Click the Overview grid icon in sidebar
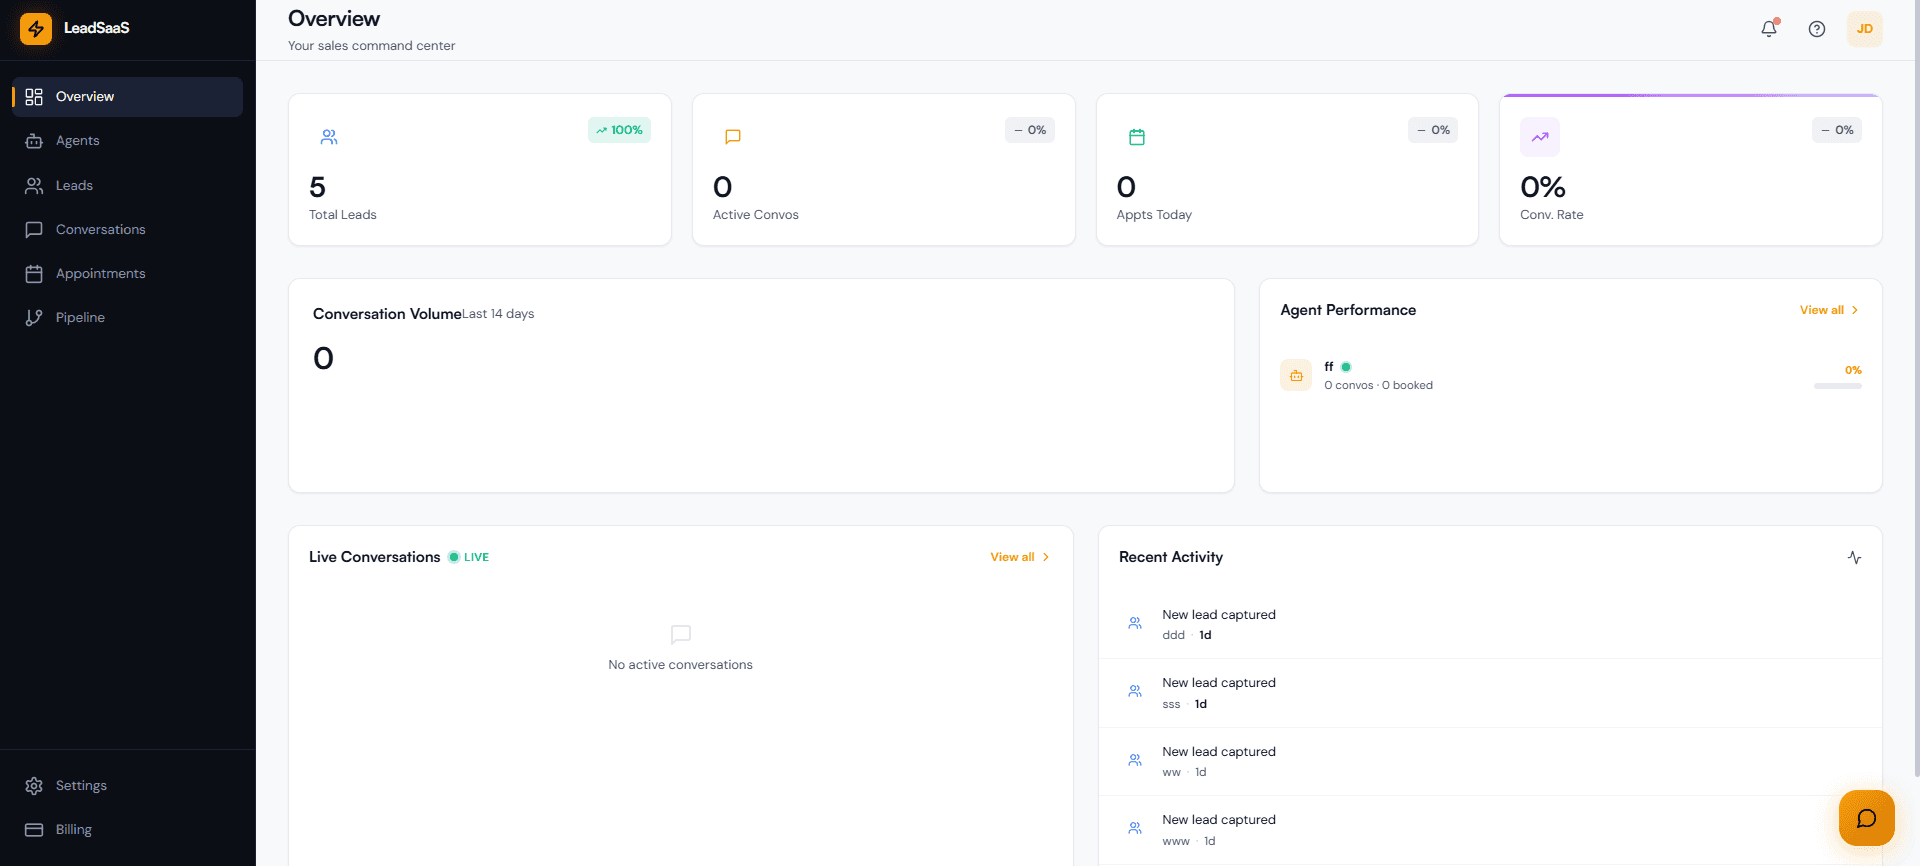Screen dimensions: 1920x866 (34, 97)
